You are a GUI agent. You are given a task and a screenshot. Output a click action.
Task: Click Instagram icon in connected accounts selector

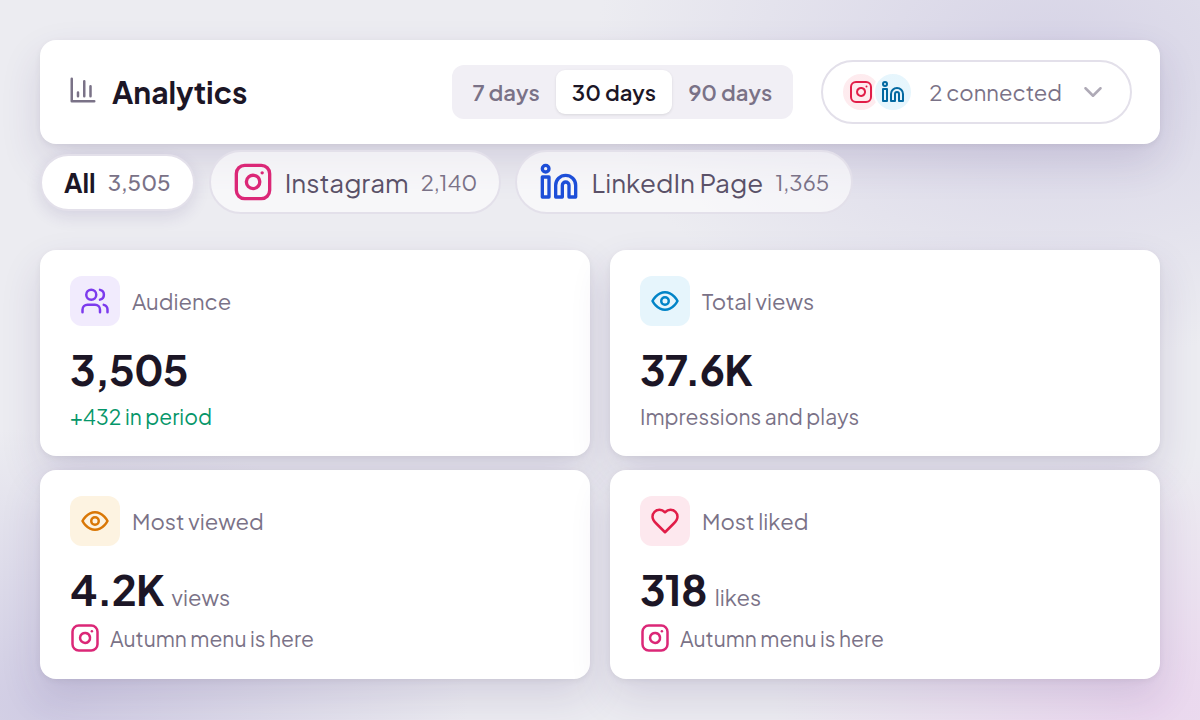pos(860,92)
